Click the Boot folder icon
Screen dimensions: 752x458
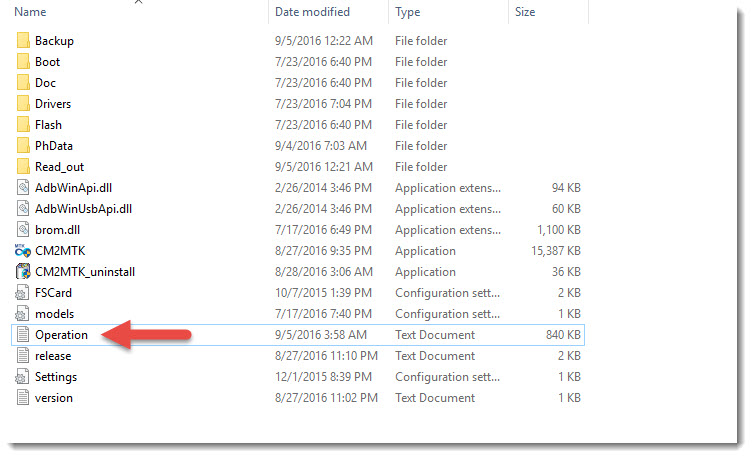point(23,62)
